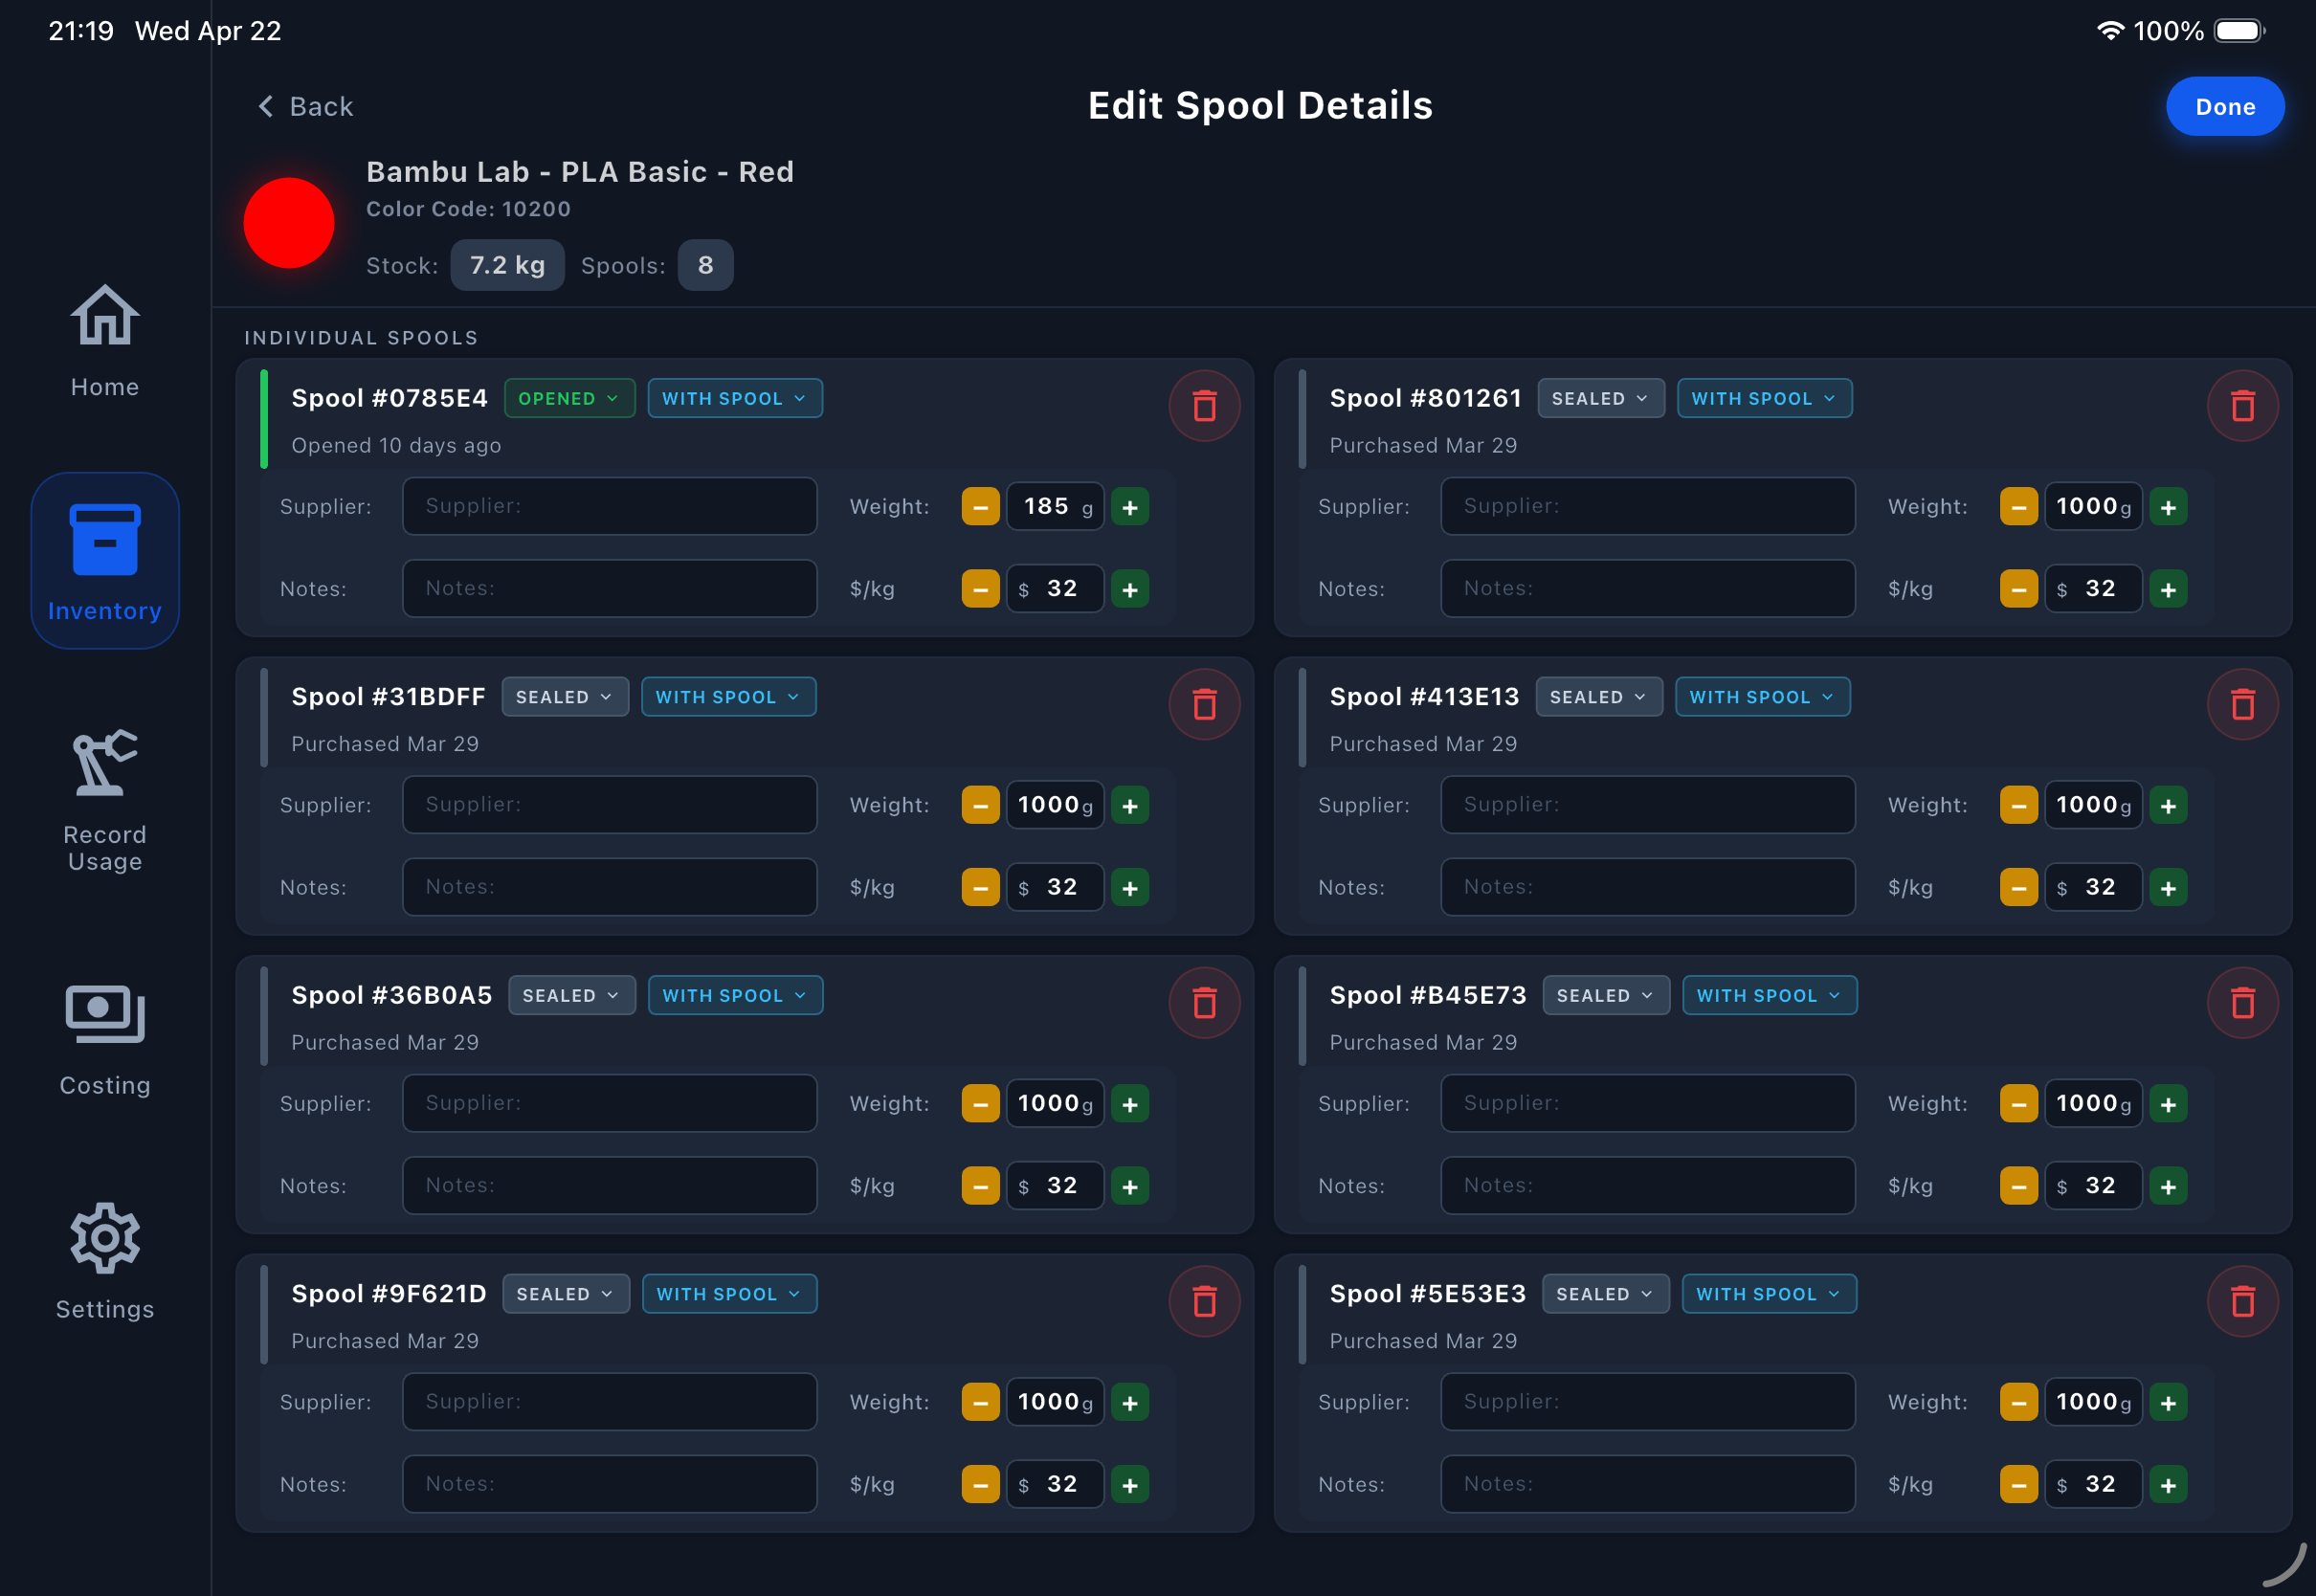Viewport: 2316px width, 1596px height.
Task: Delete spool #413E13 with trash icon
Action: [2242, 705]
